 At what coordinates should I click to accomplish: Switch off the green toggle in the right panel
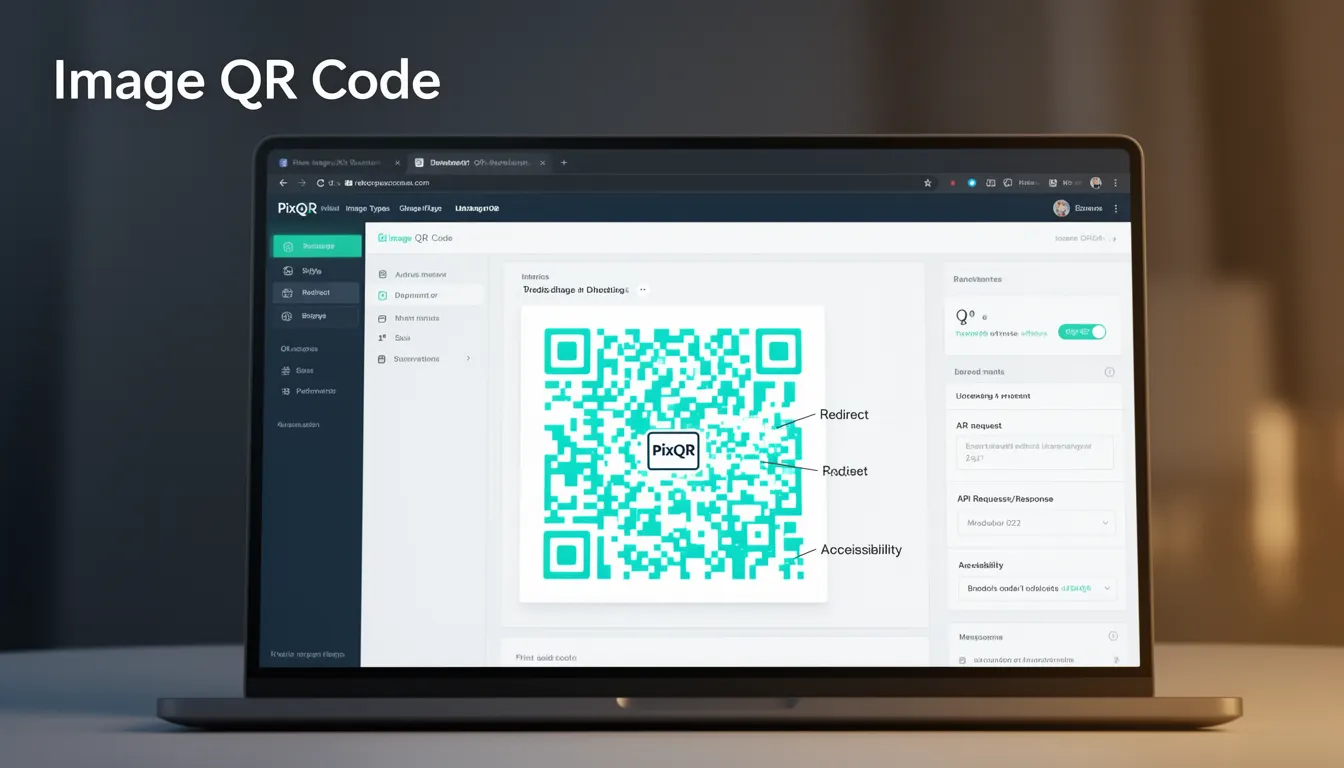click(x=1082, y=332)
